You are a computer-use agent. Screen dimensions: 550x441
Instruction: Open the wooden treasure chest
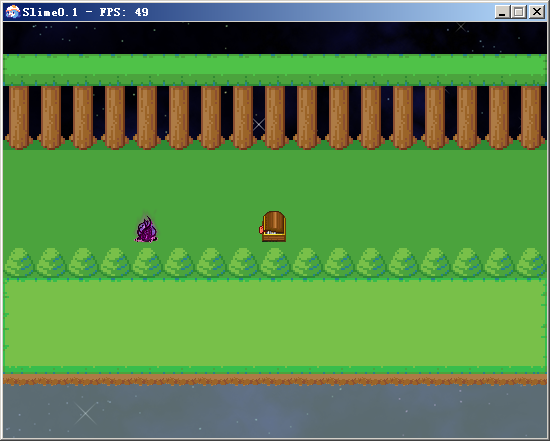click(273, 226)
